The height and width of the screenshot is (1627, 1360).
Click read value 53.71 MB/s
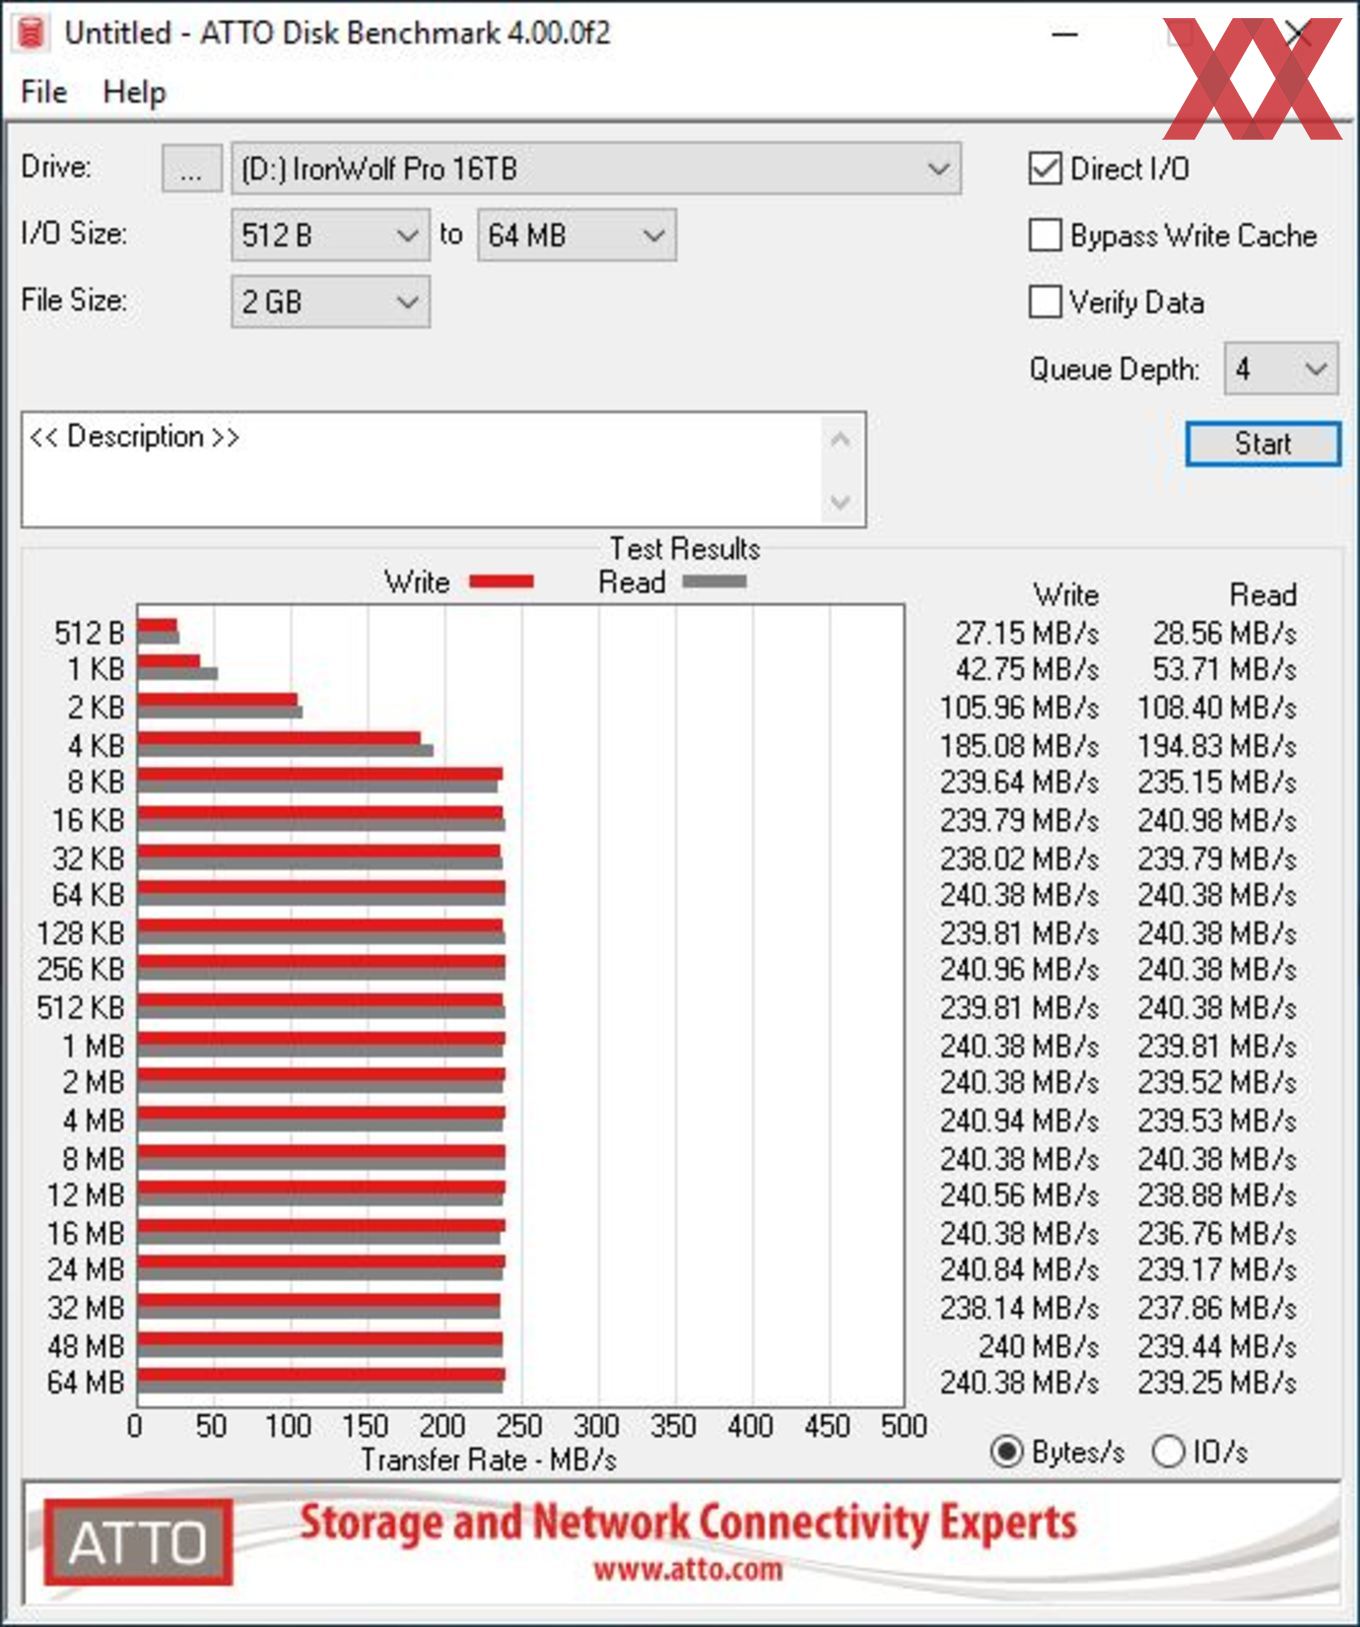(1225, 669)
